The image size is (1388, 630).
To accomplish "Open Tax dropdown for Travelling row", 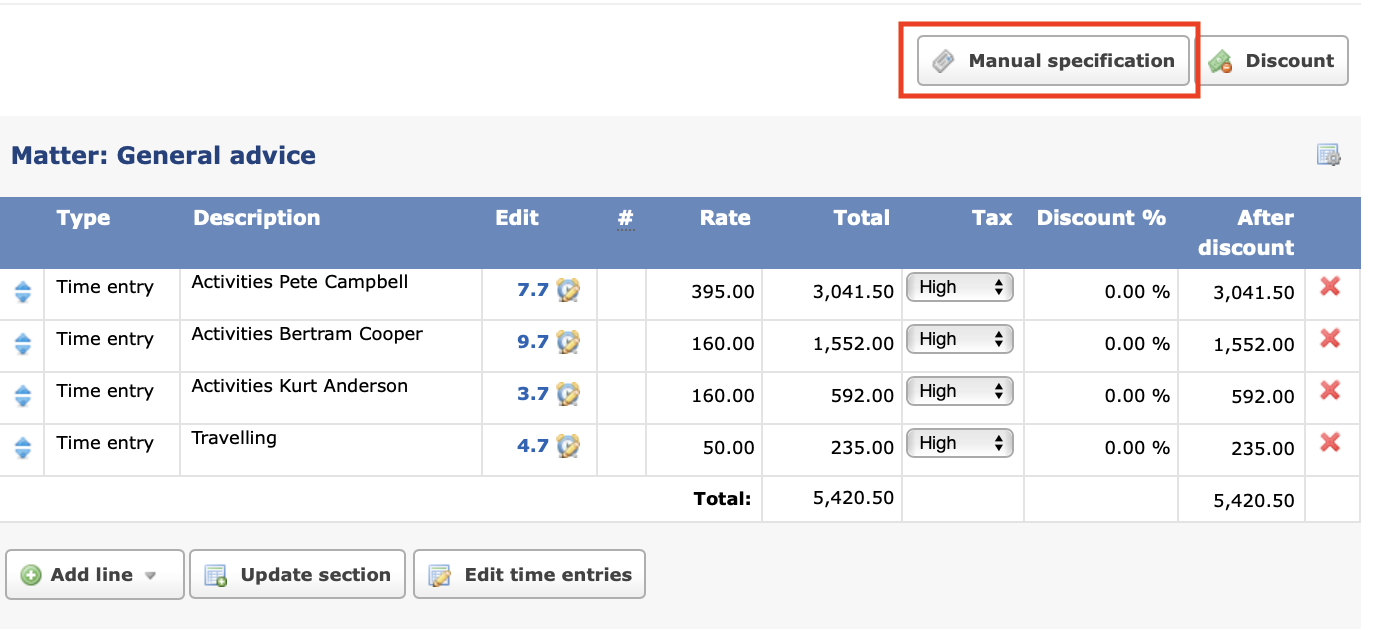I will (x=960, y=443).
